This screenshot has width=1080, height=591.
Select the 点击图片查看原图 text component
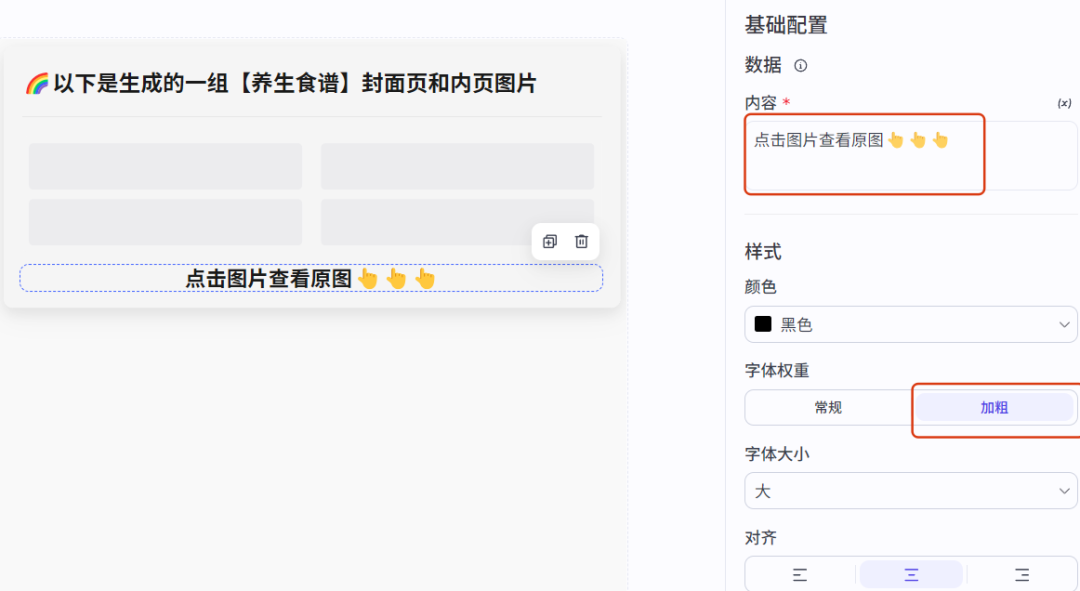point(311,278)
